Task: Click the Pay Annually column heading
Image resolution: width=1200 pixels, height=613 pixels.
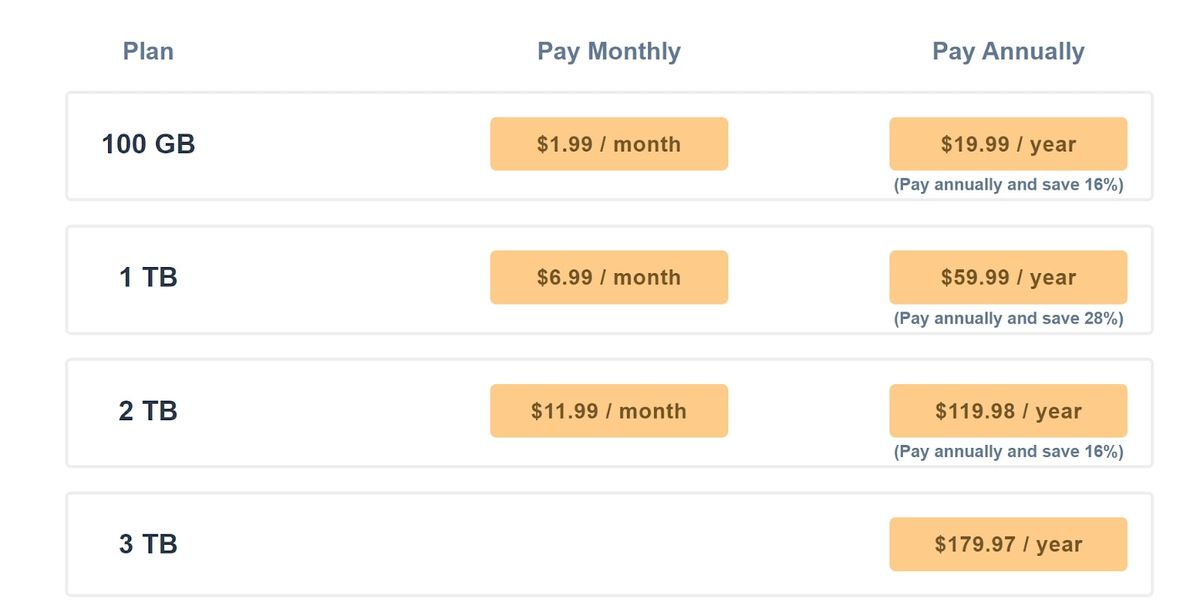Action: pos(1008,52)
